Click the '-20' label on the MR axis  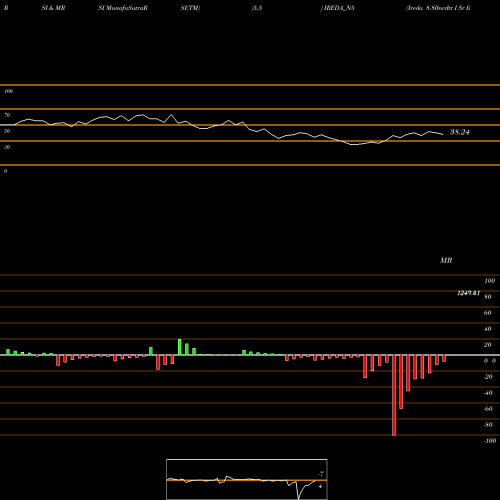[x=488, y=377]
